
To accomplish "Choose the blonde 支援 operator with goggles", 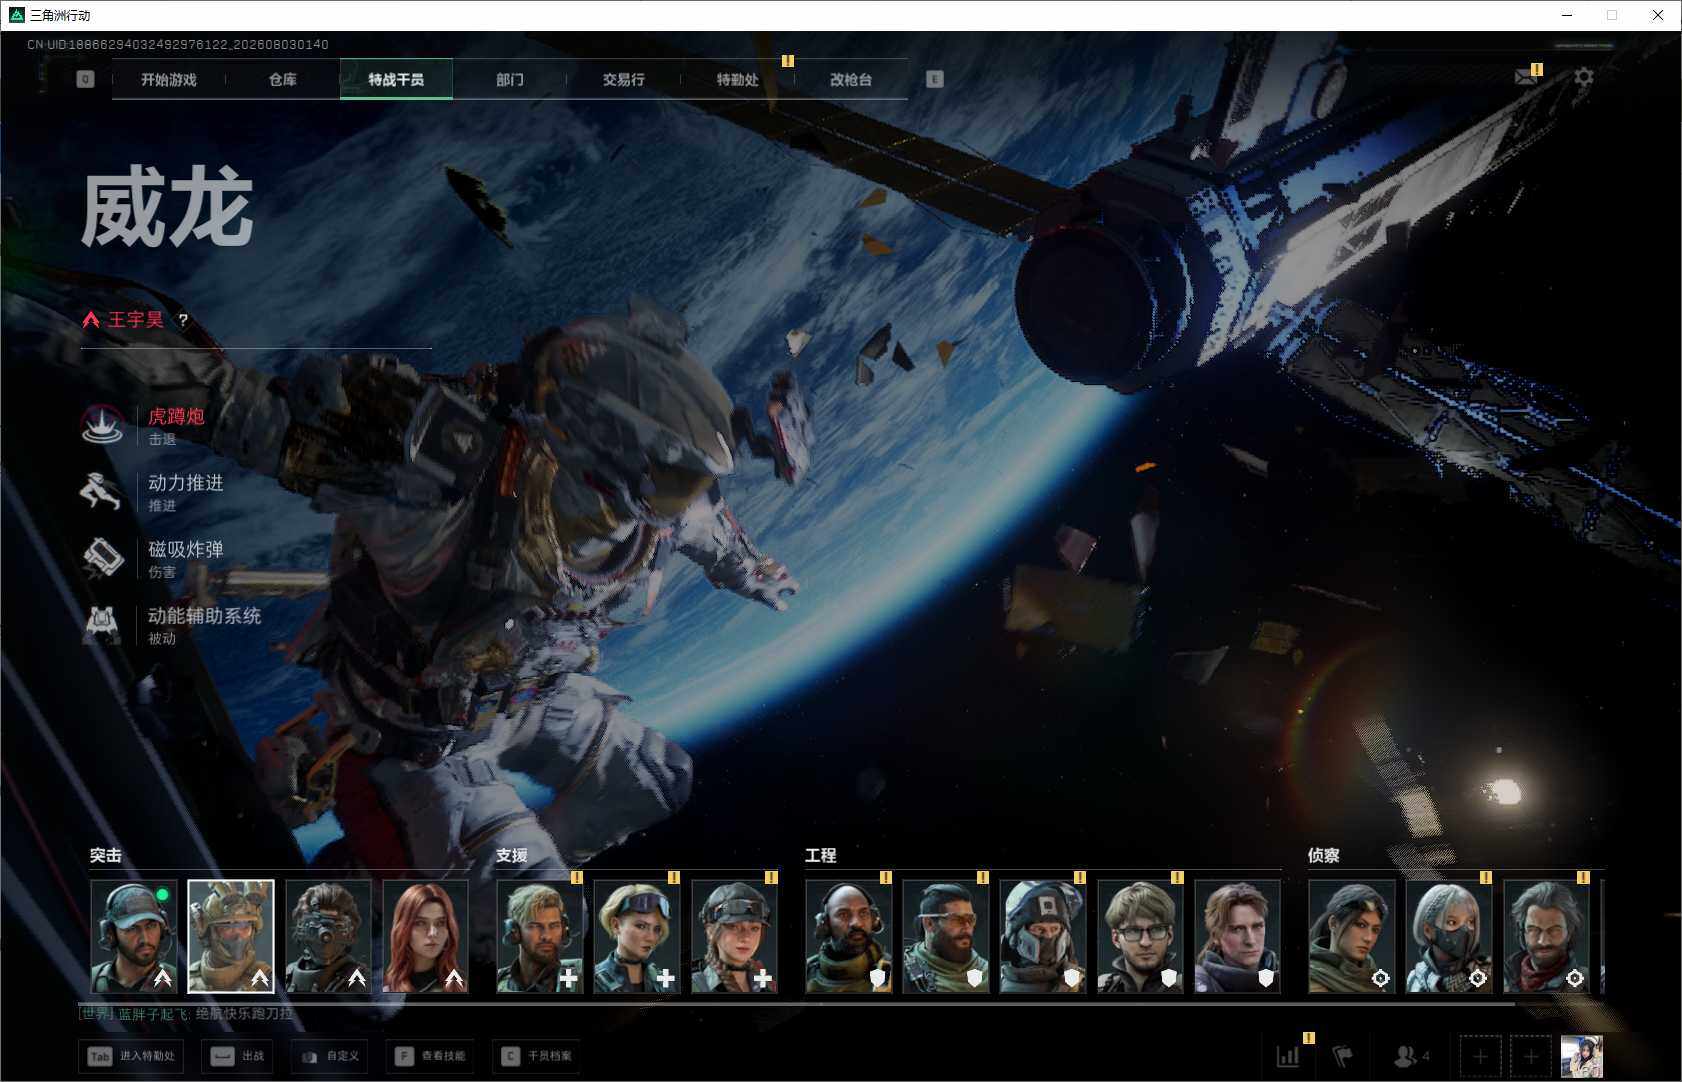I will coord(637,936).
